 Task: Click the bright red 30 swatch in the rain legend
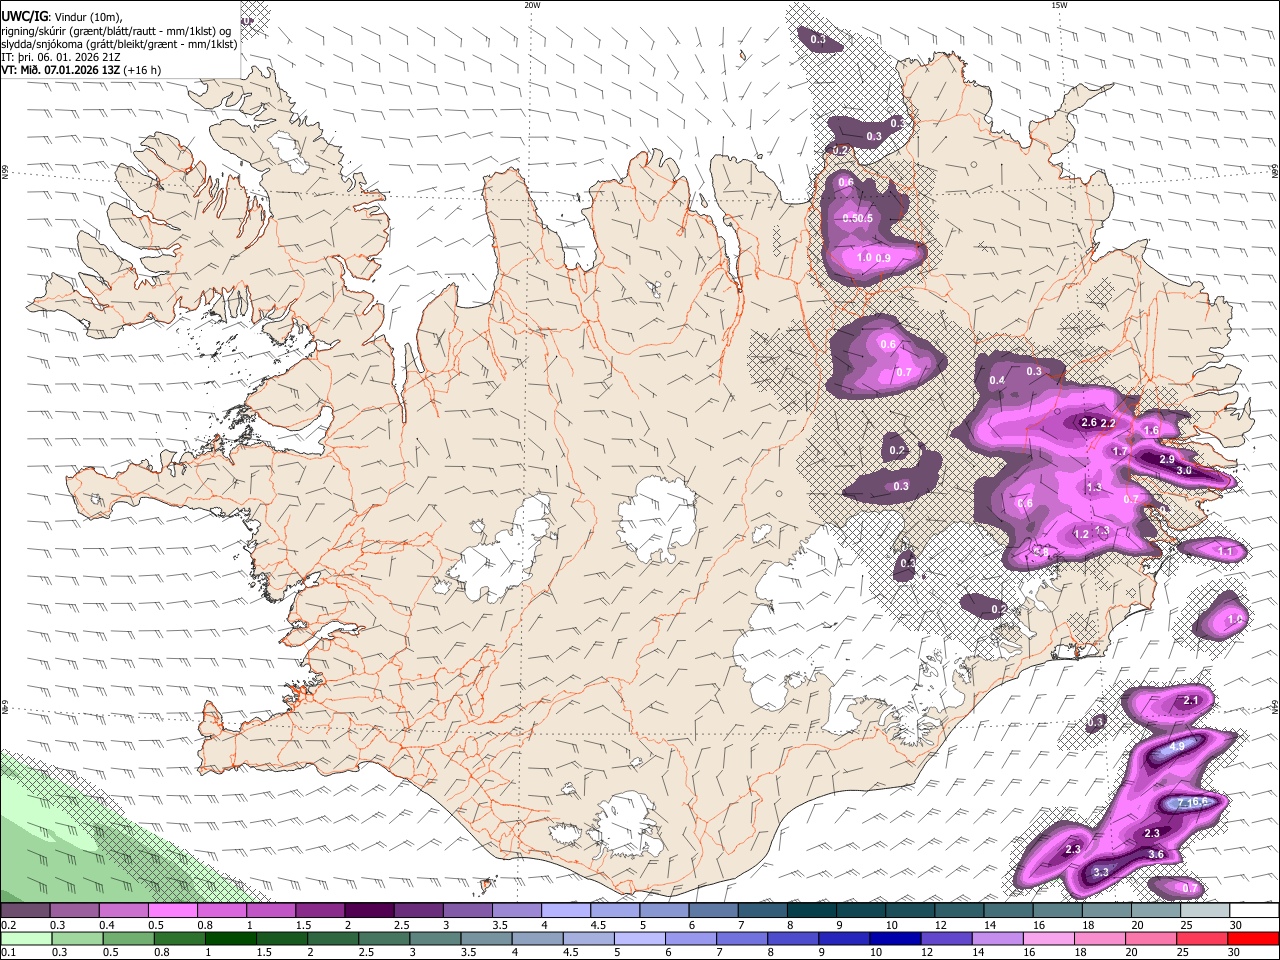point(1254,938)
